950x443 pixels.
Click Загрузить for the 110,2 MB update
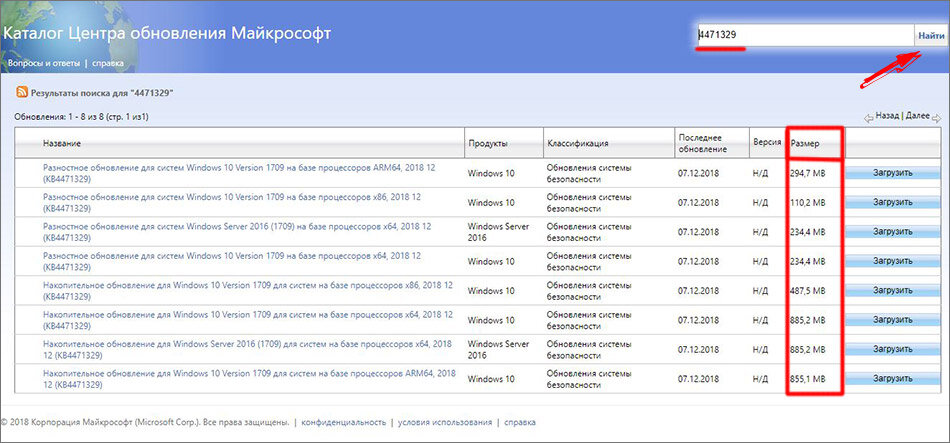click(x=892, y=202)
